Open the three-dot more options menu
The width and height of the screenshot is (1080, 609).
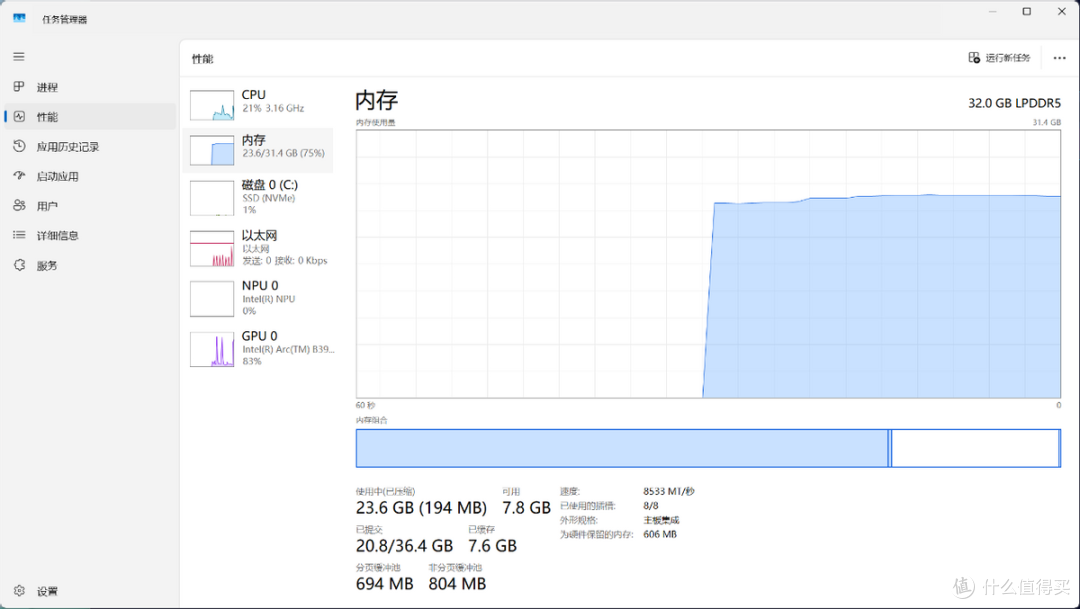coord(1059,58)
